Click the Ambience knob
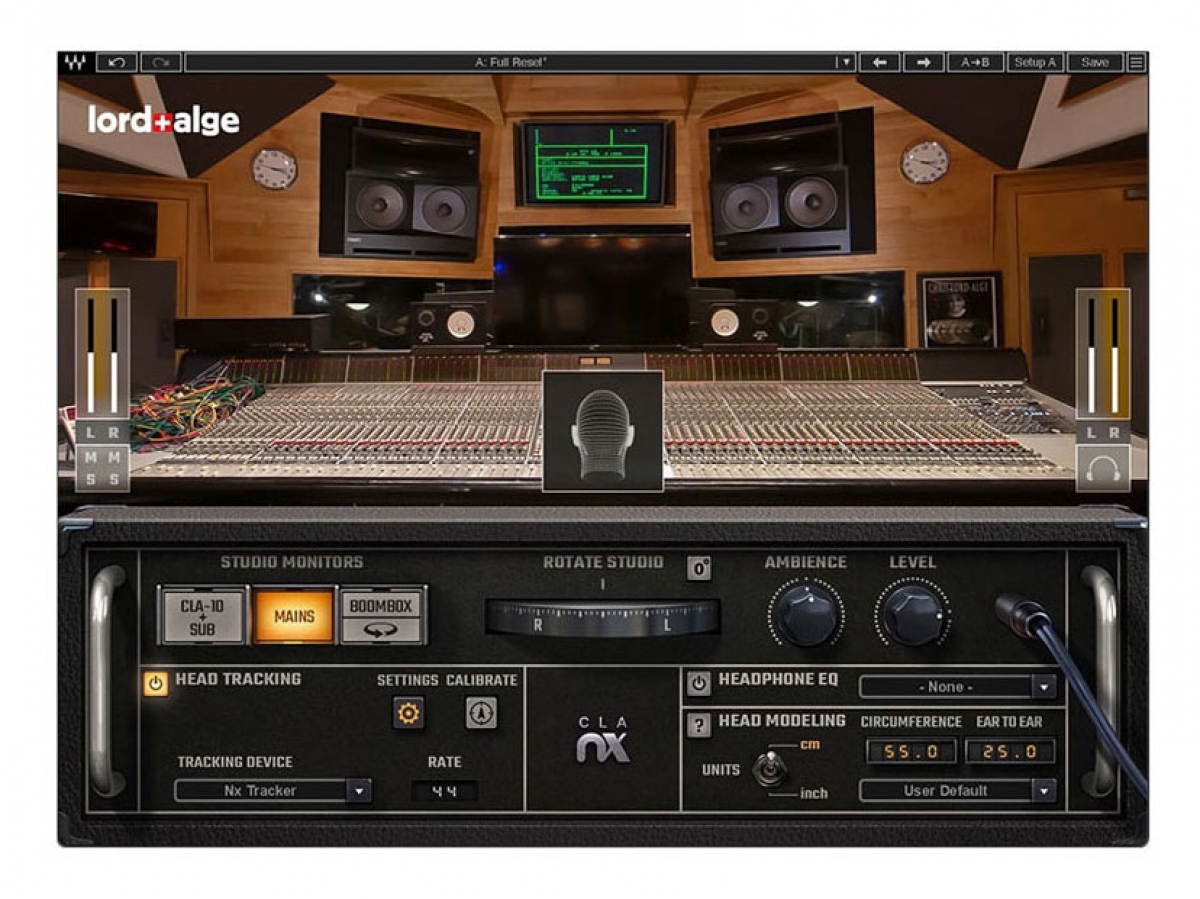This screenshot has width=1200, height=899. 806,615
